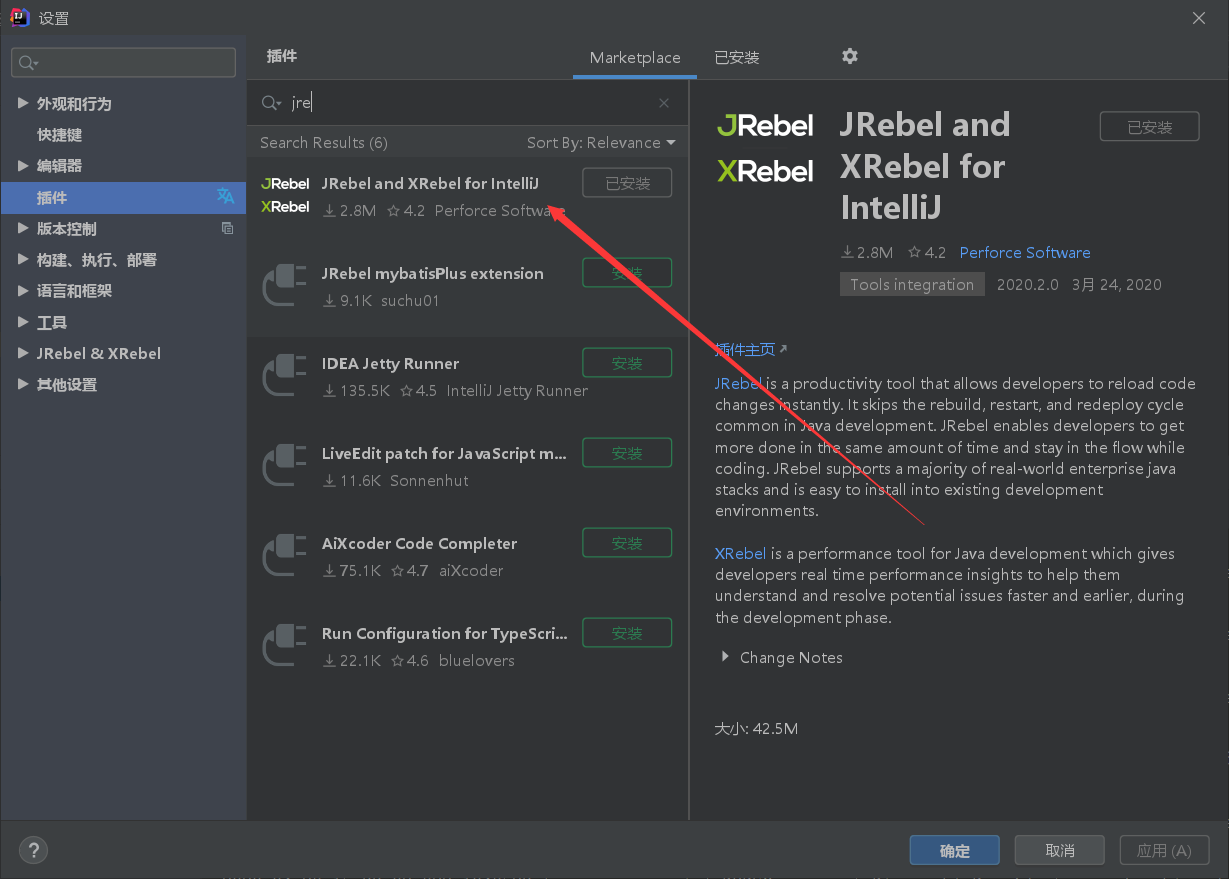Screen dimensions: 1229x879
Task: Click 安装 for IDEA Jetty Runner
Action: click(x=627, y=363)
